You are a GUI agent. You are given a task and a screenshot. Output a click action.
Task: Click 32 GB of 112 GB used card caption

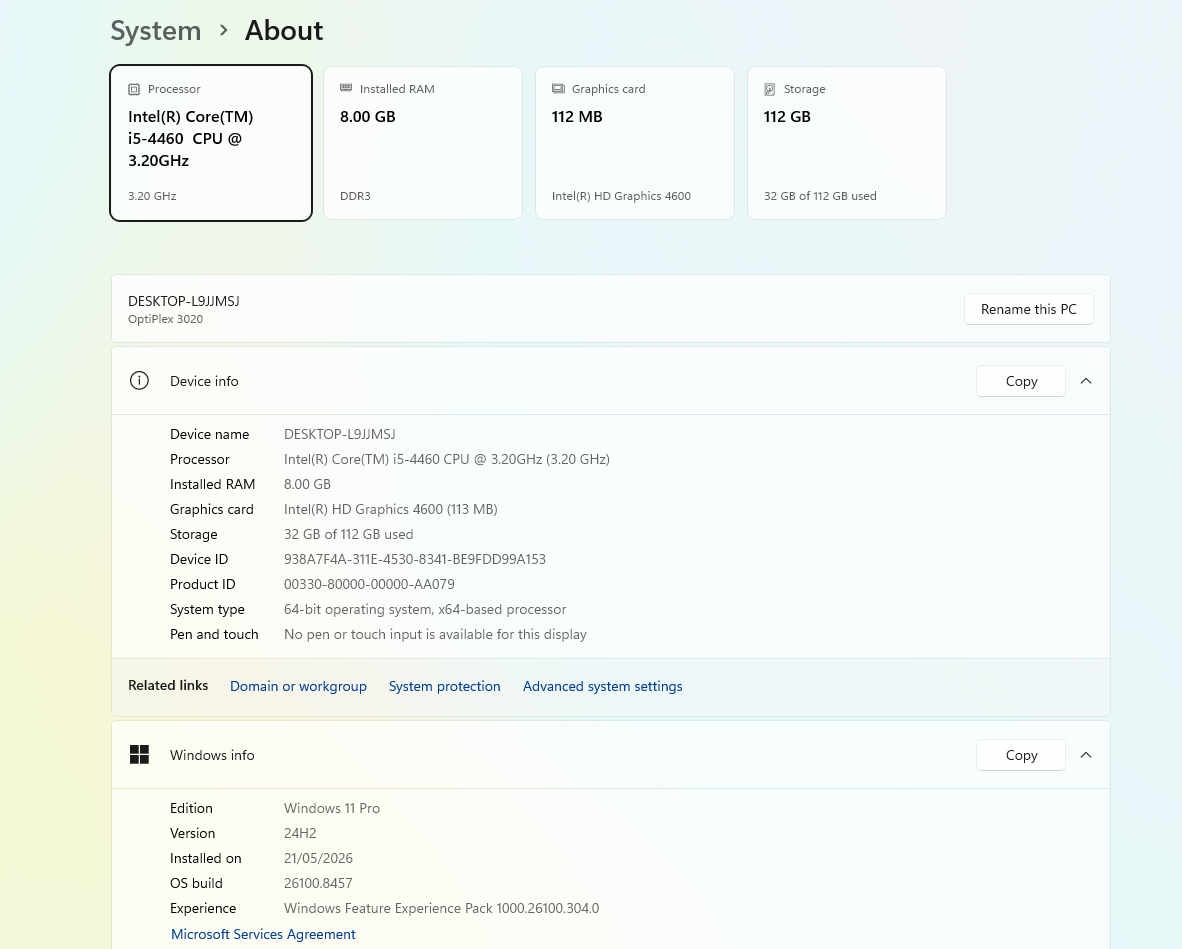[x=820, y=196]
